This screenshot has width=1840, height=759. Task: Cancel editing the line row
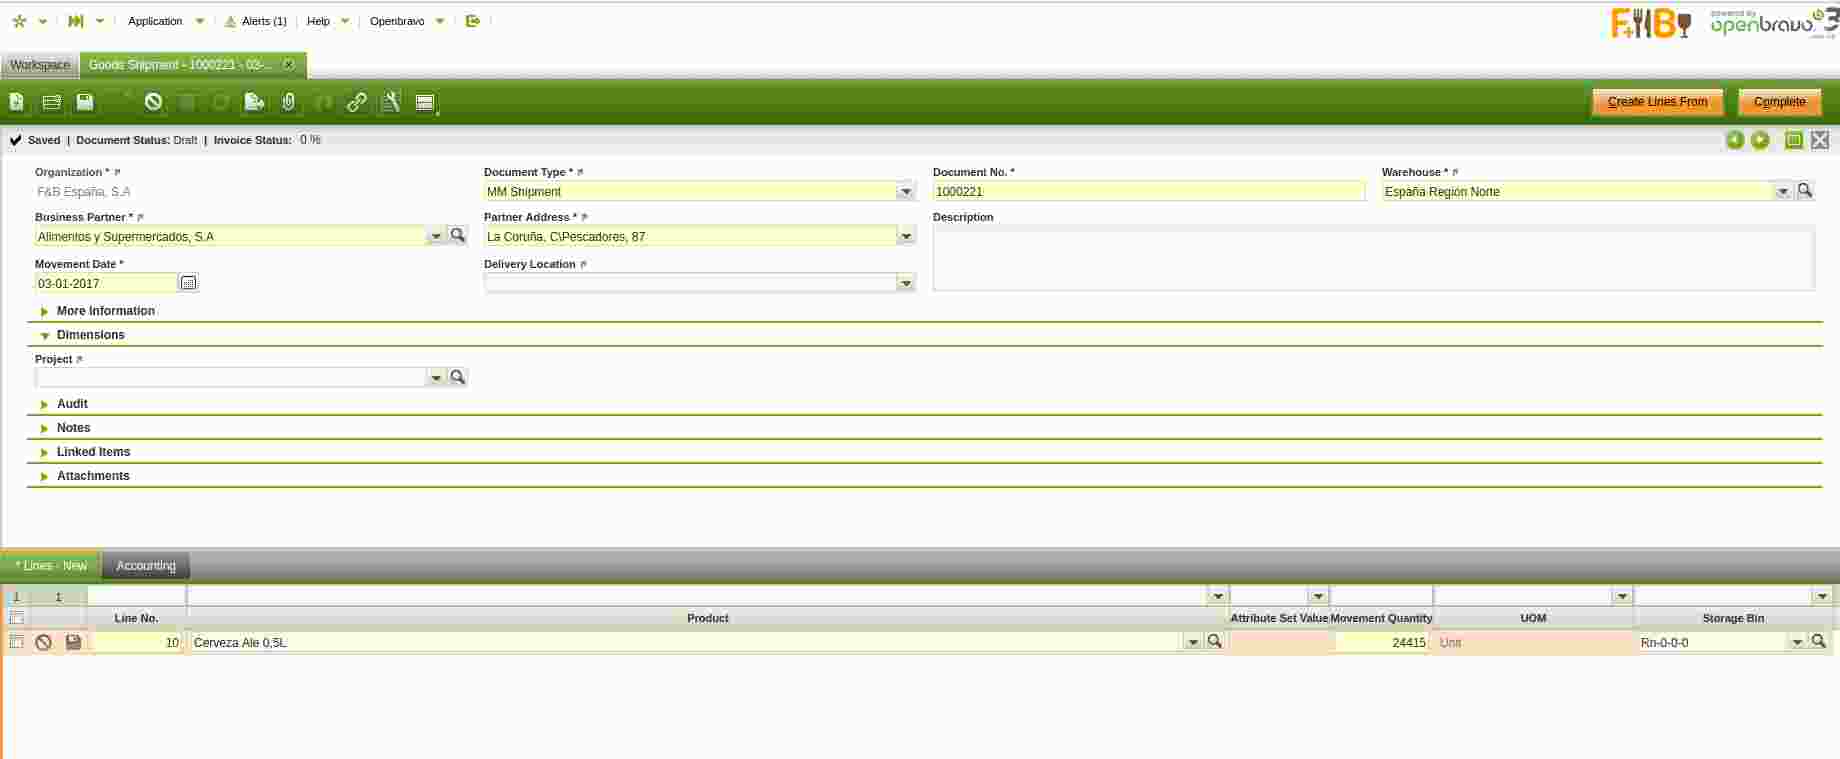click(x=43, y=642)
